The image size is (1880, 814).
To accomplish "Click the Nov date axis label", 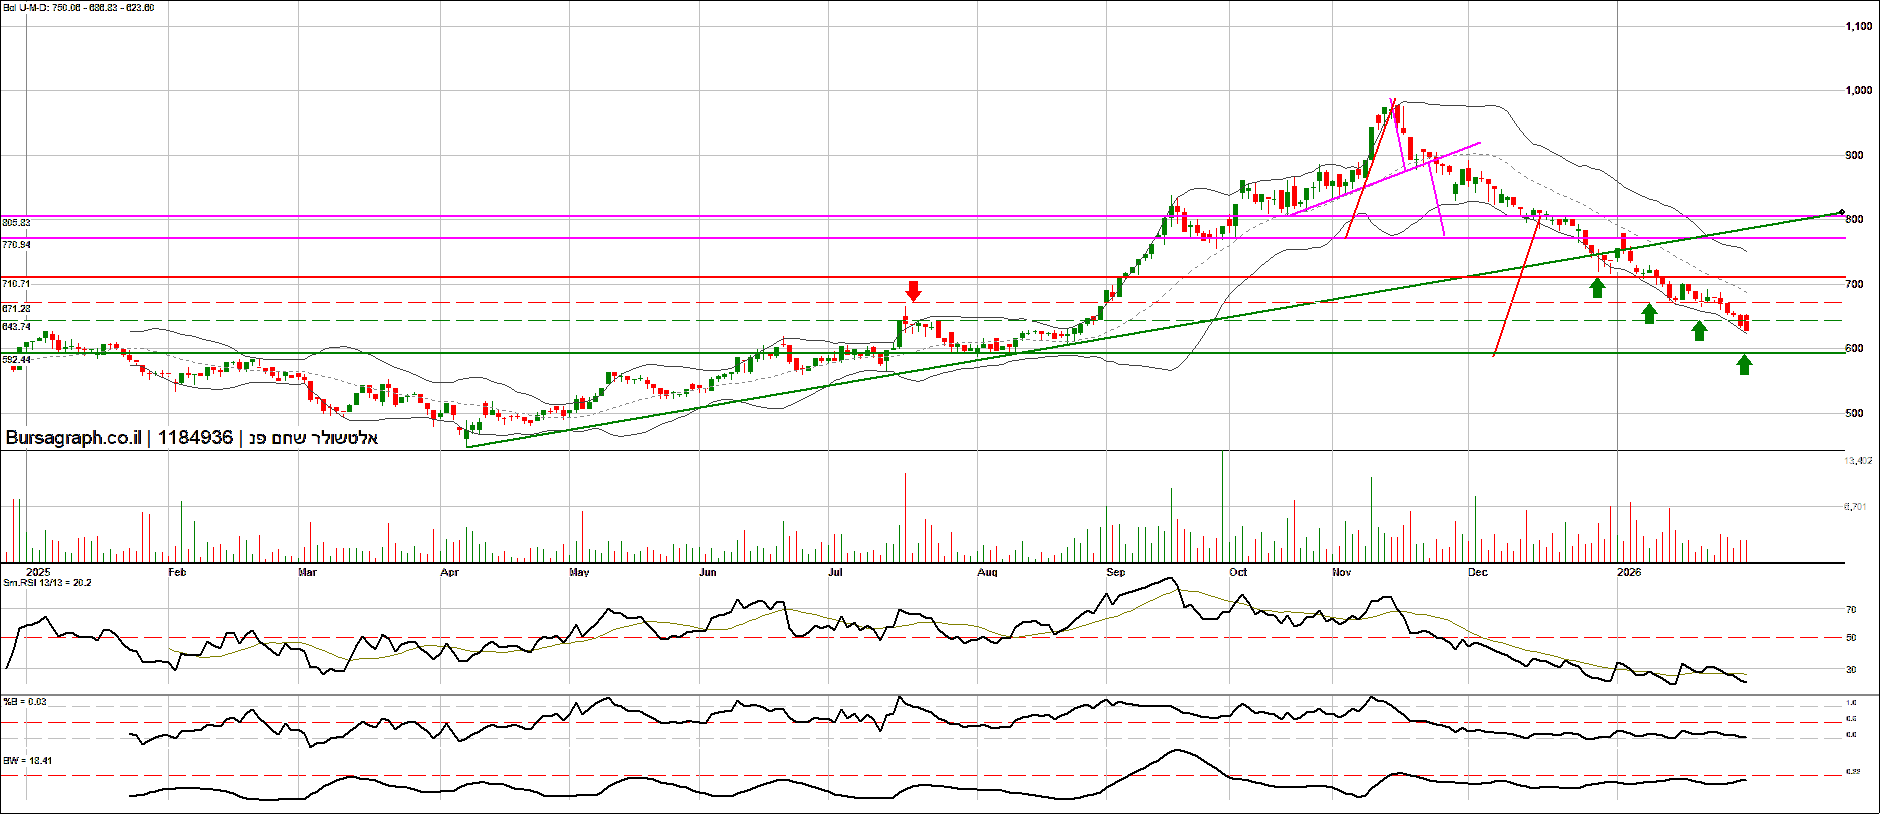I will [1342, 572].
